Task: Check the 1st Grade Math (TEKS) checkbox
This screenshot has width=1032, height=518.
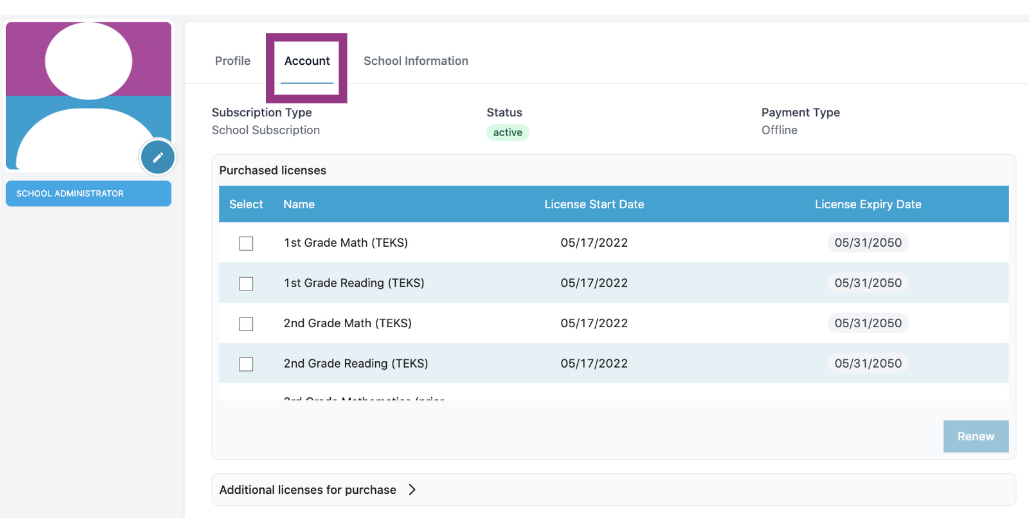Action: coord(246,244)
